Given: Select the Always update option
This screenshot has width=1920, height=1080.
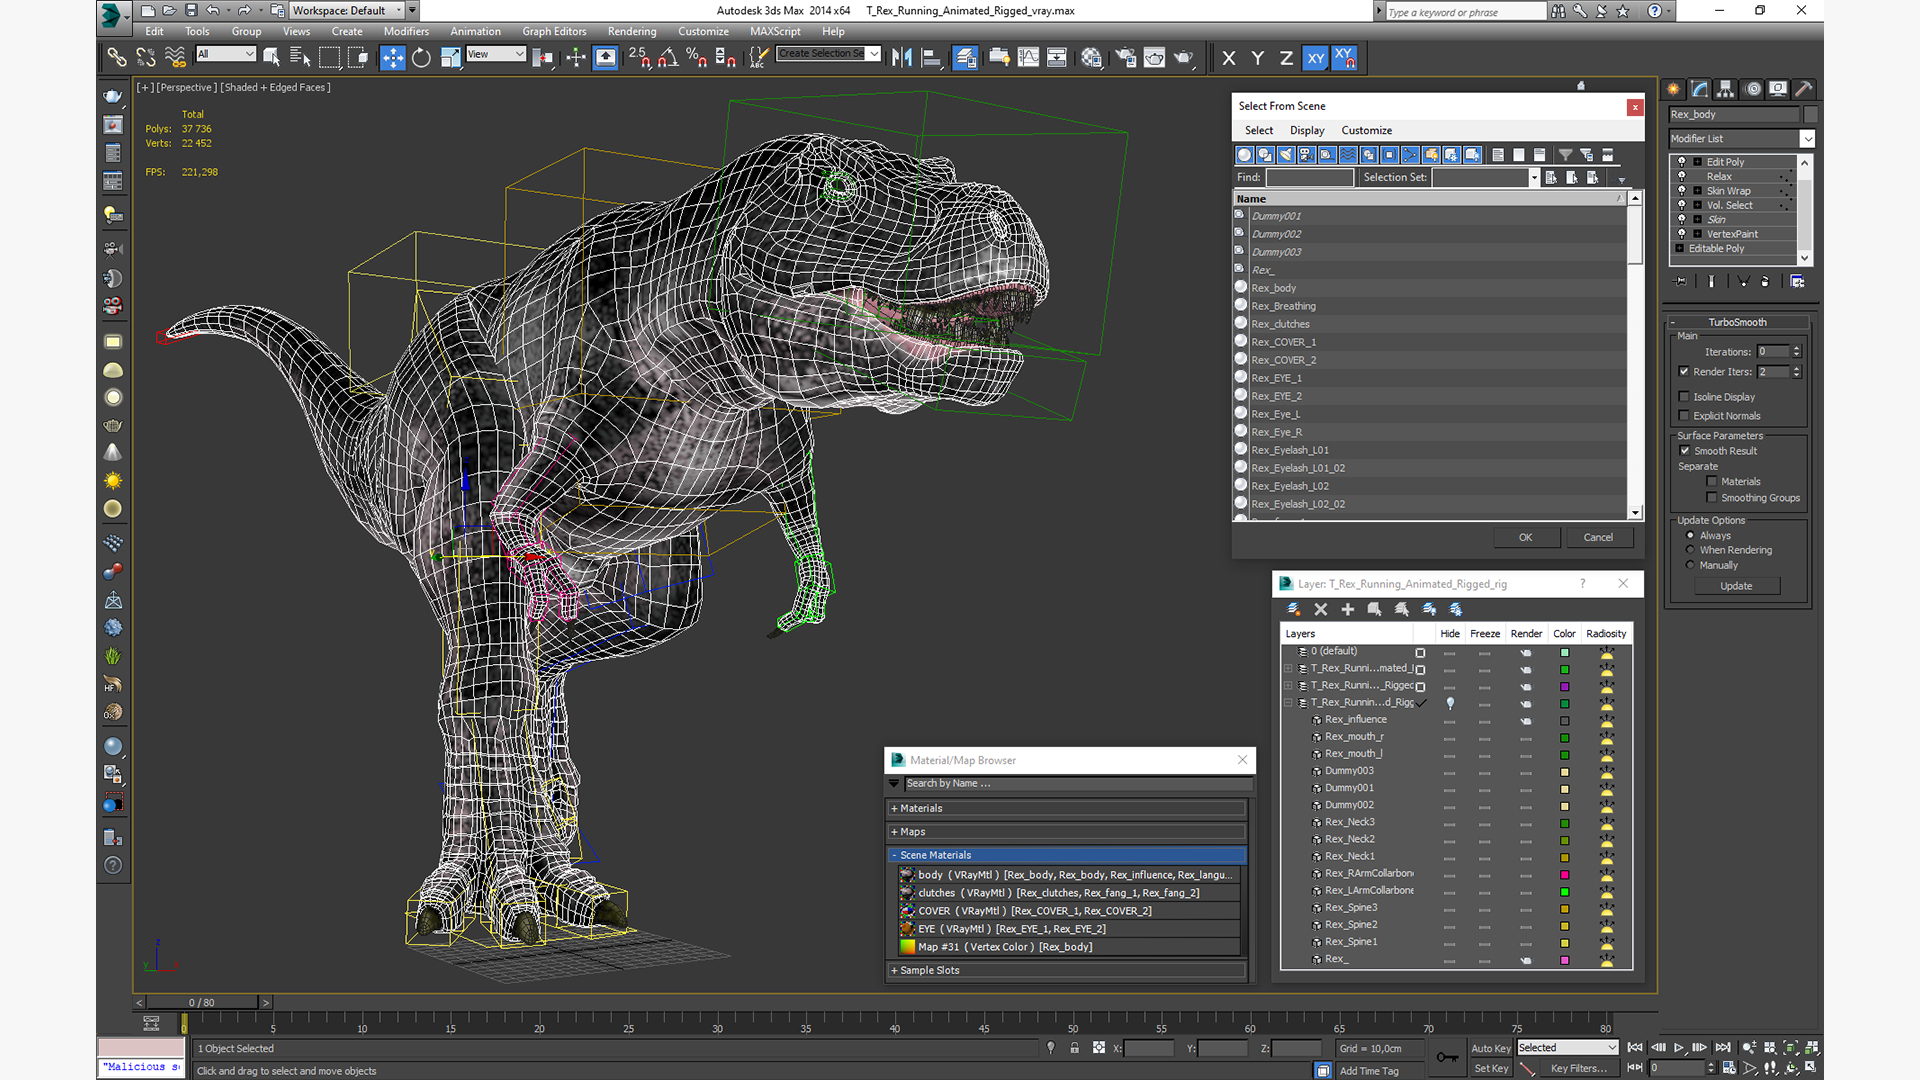Looking at the screenshot, I should pos(1691,536).
